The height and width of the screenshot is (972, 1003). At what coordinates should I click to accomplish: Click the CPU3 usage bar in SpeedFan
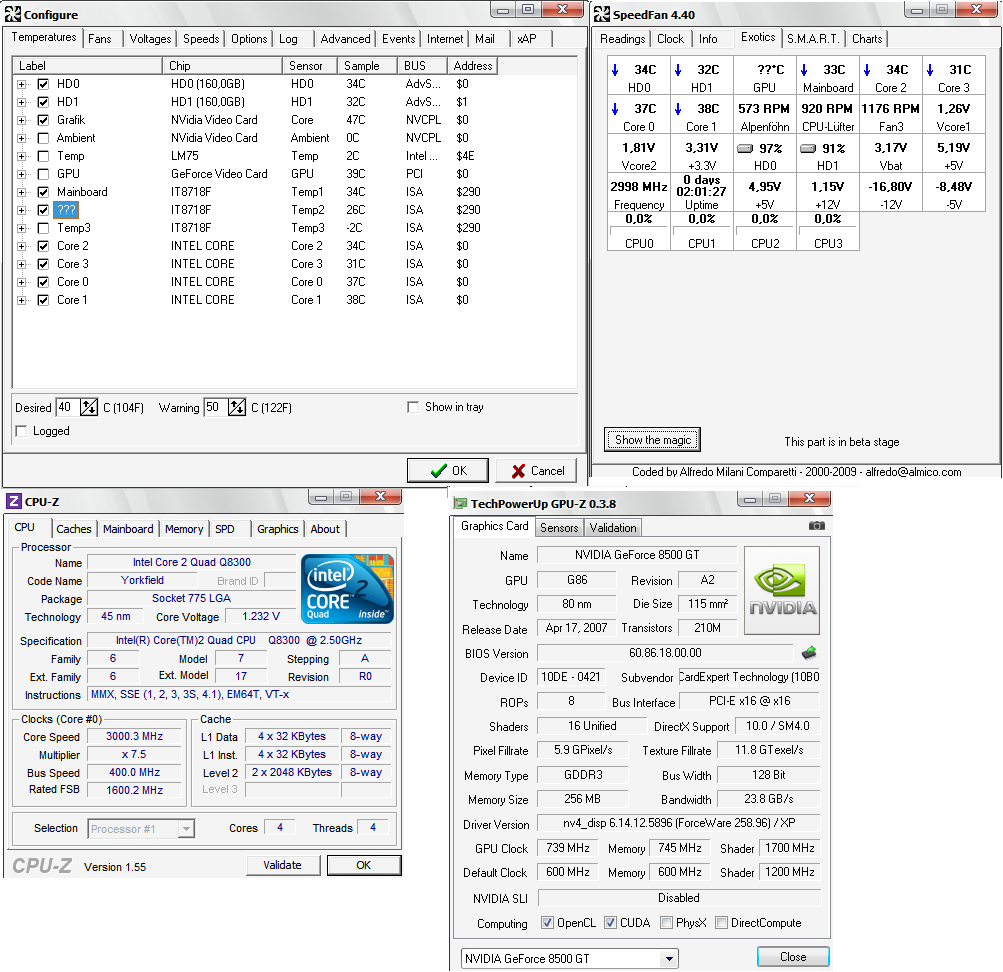pyautogui.click(x=828, y=231)
